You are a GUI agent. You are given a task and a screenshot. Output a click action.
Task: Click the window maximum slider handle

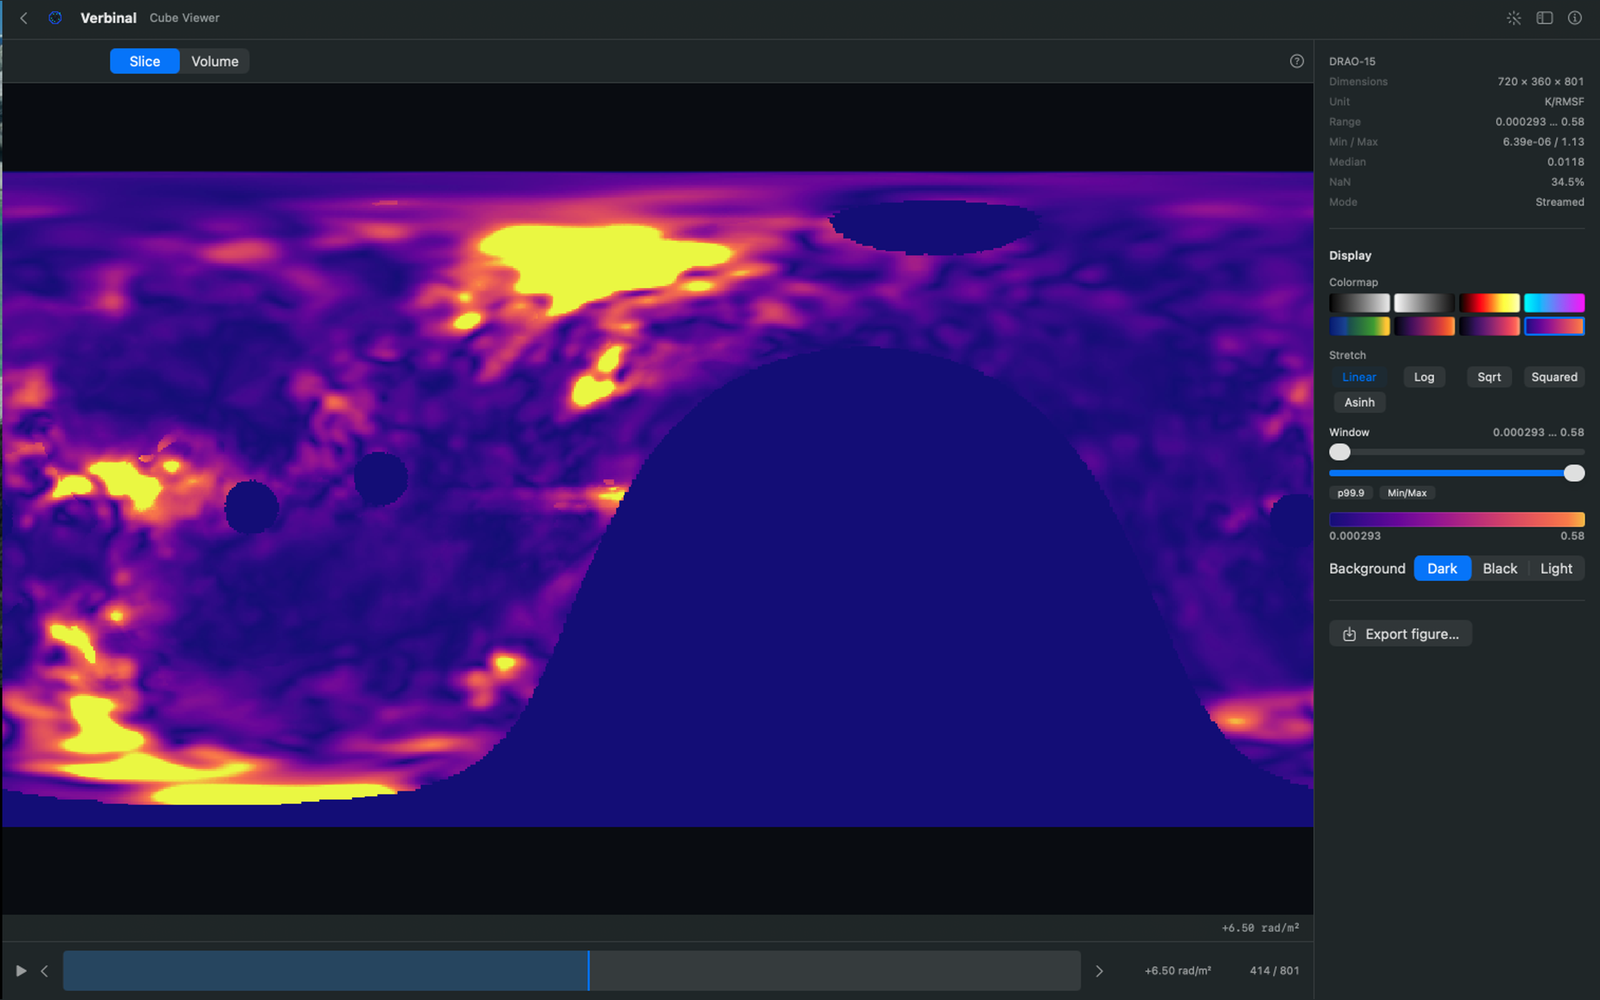(x=1574, y=473)
